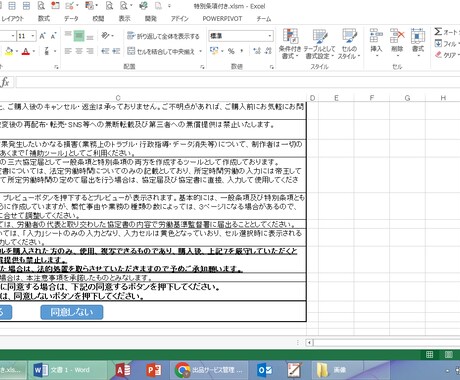The width and height of the screenshot is (460, 380).
Task: Toggle center text alignment
Action: (x=79, y=51)
